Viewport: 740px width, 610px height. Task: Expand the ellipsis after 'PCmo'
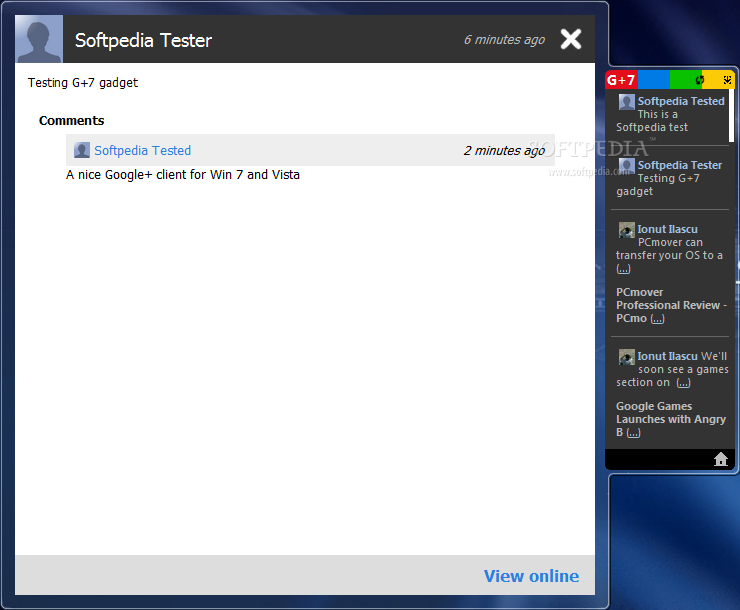(657, 319)
